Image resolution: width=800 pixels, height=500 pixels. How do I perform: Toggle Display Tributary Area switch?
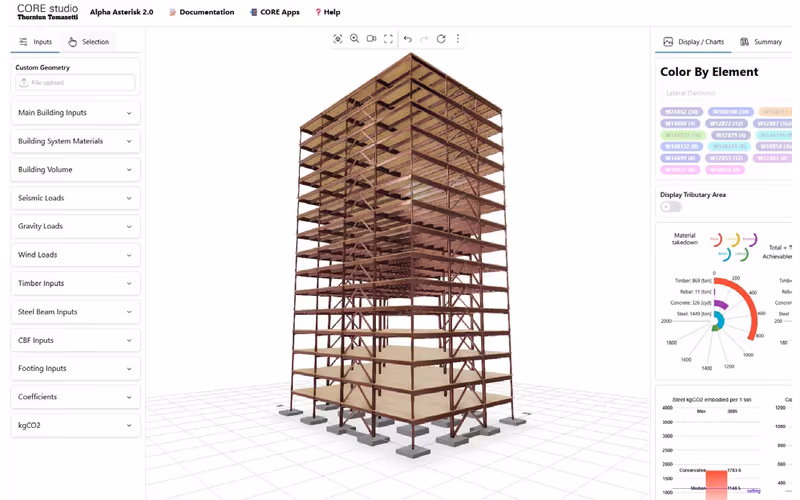pos(670,207)
